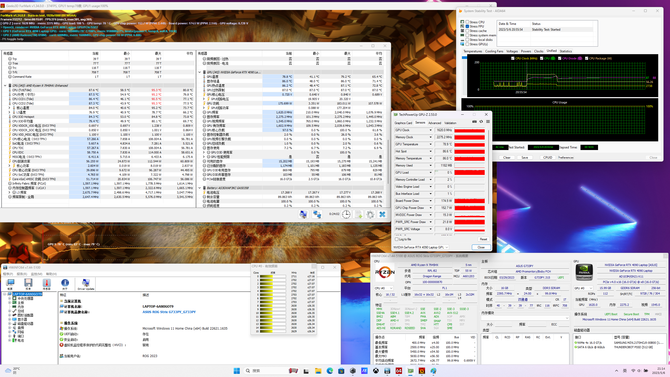This screenshot has height=377, width=670.
Task: Click GPU-Z Close button
Action: [x=481, y=247]
